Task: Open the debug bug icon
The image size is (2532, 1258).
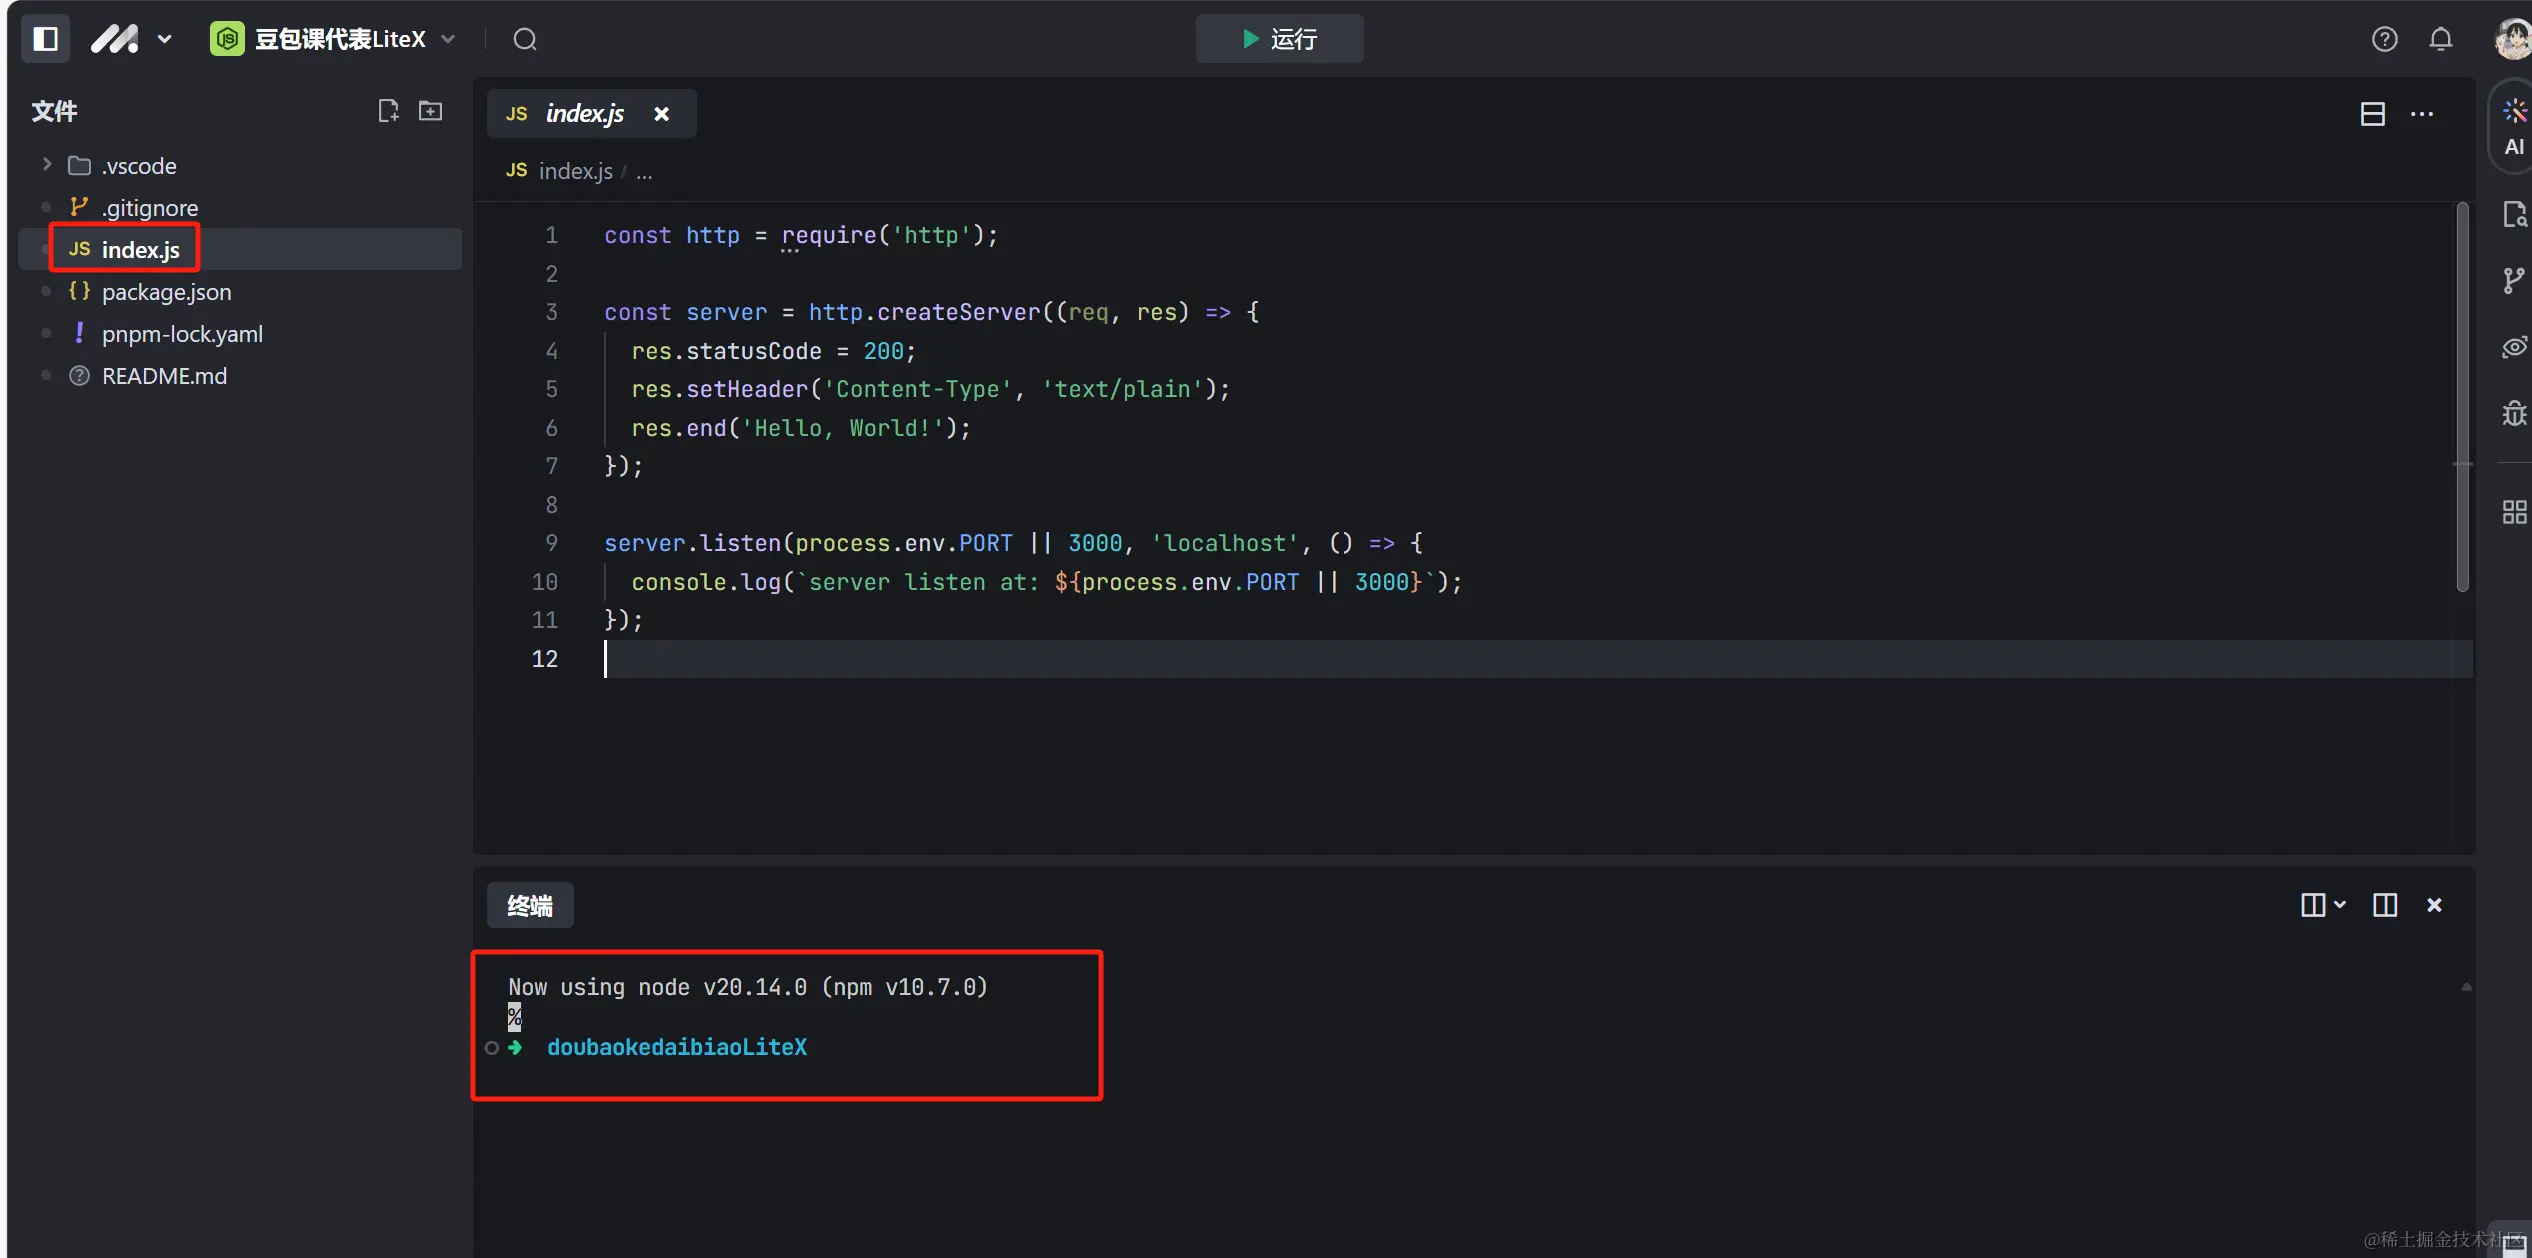Action: pyautogui.click(x=2513, y=413)
